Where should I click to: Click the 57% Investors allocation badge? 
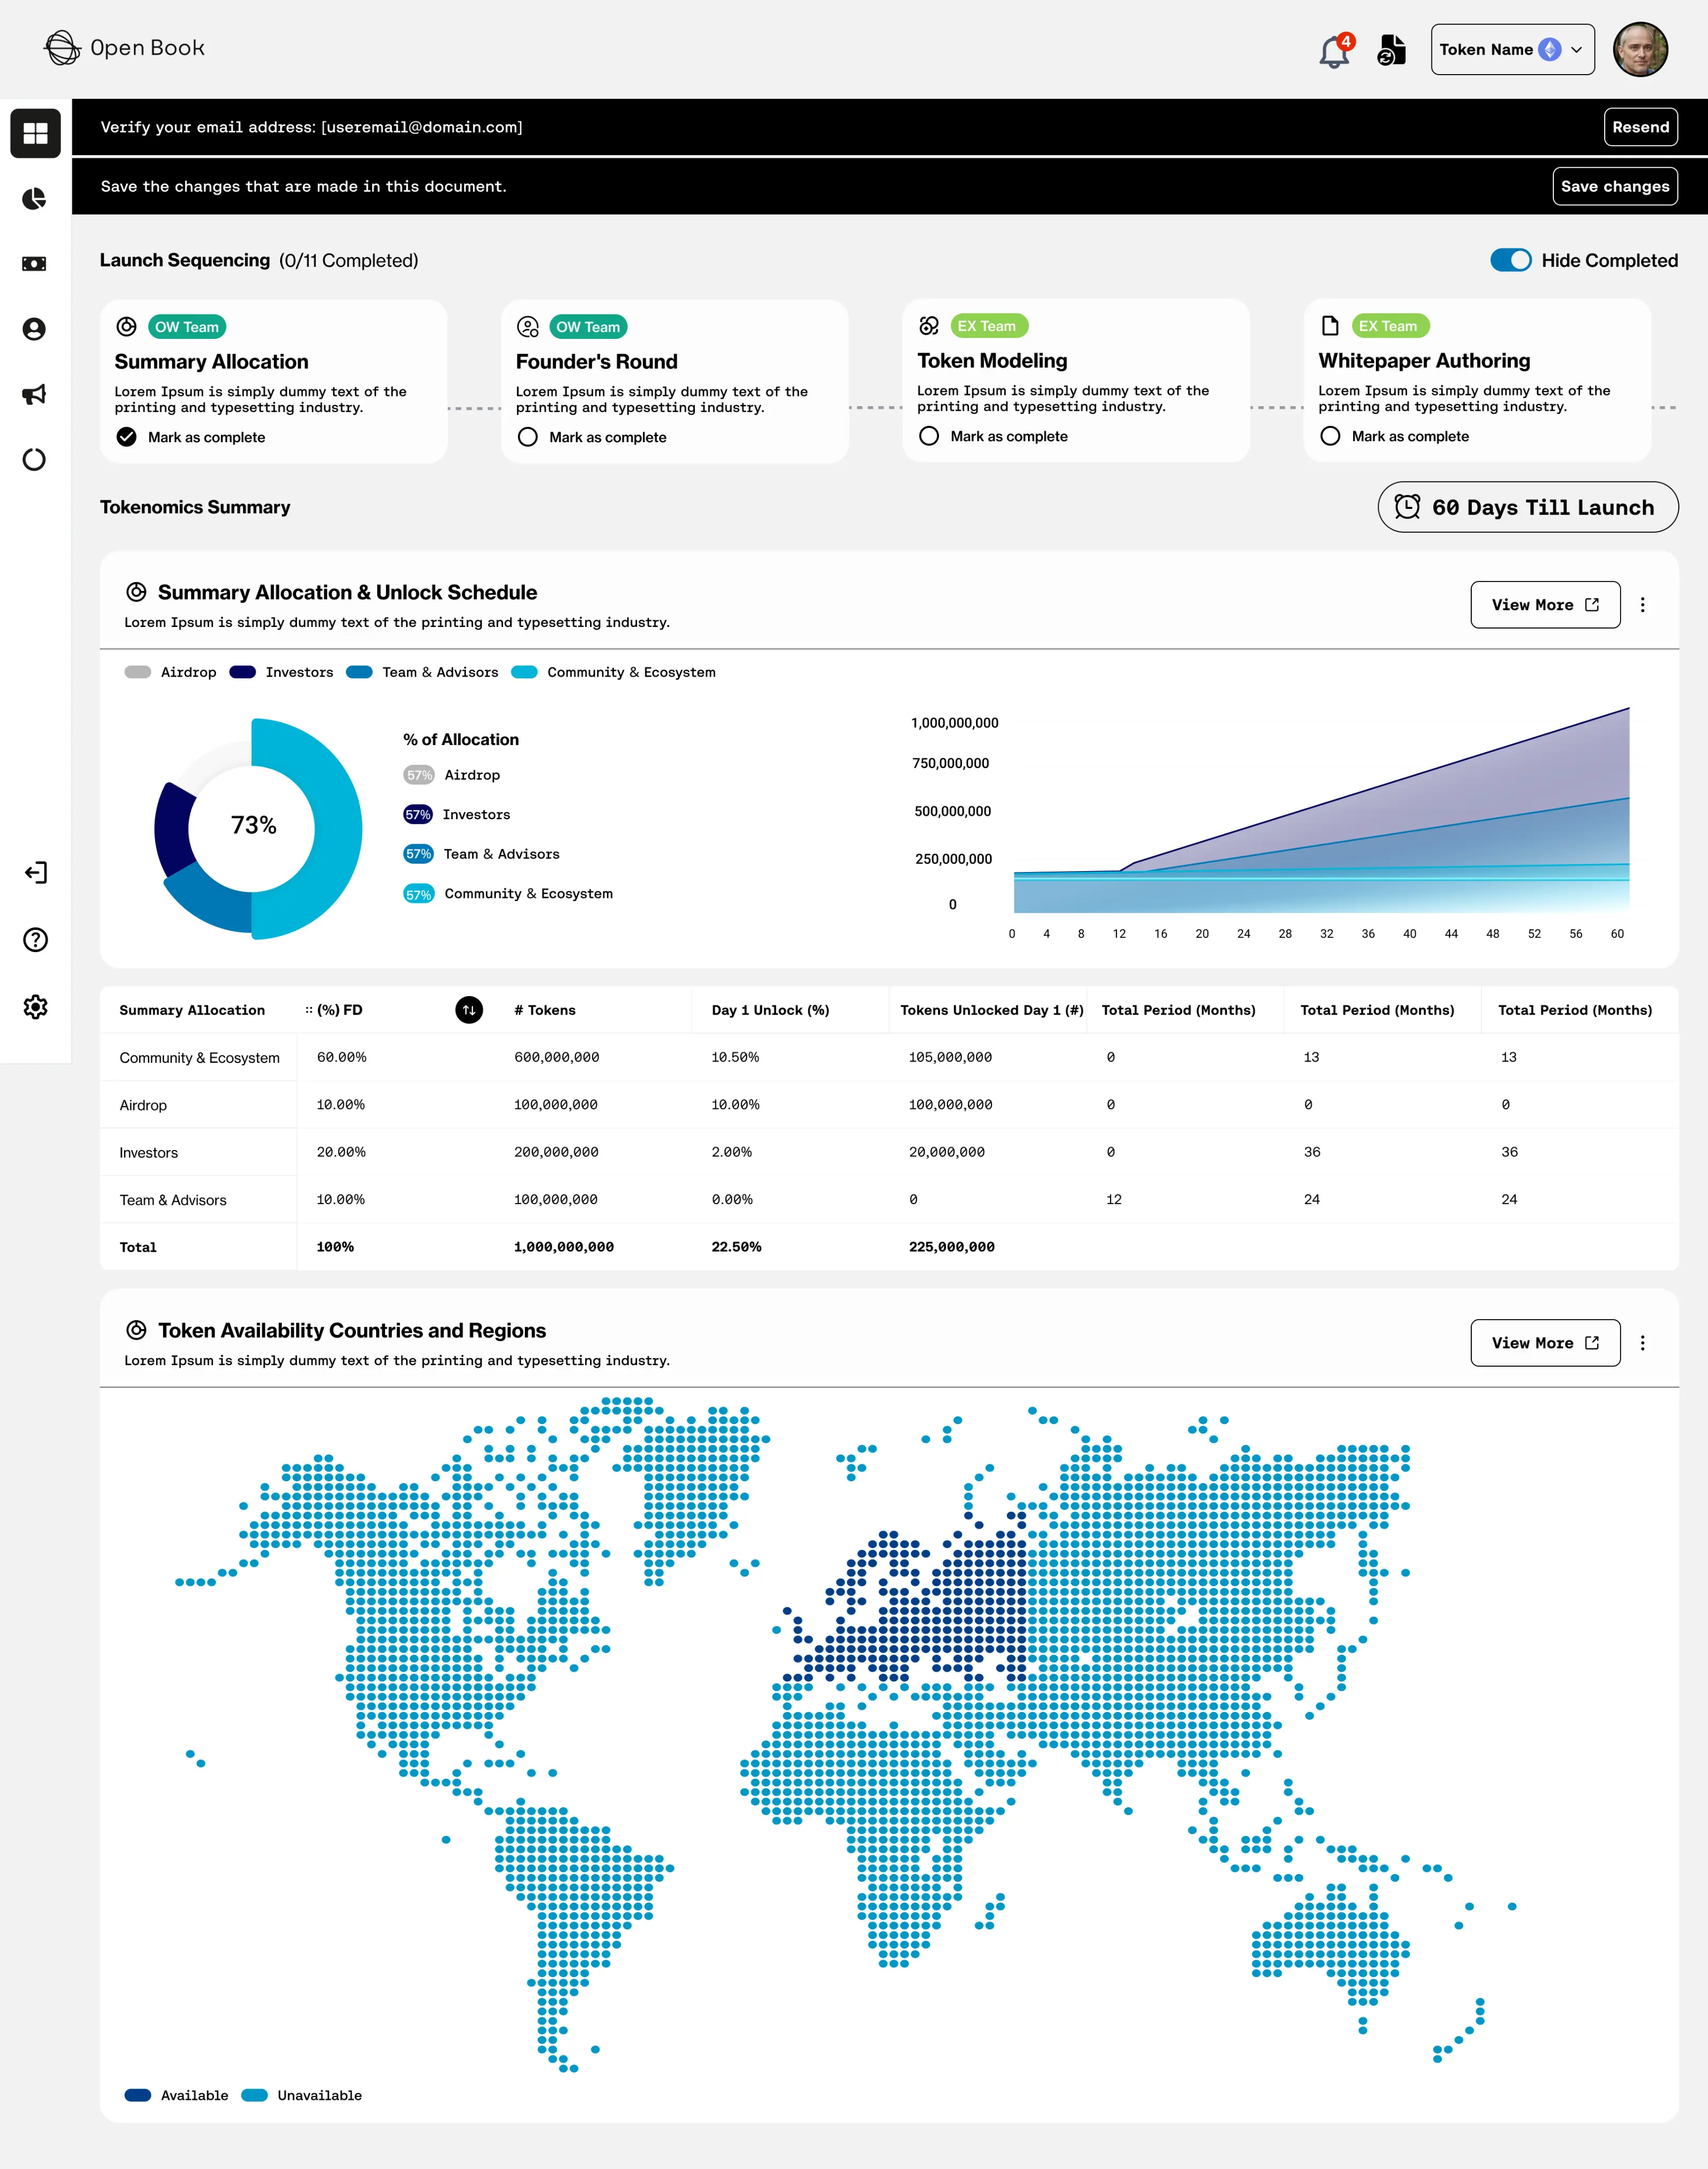pos(418,815)
